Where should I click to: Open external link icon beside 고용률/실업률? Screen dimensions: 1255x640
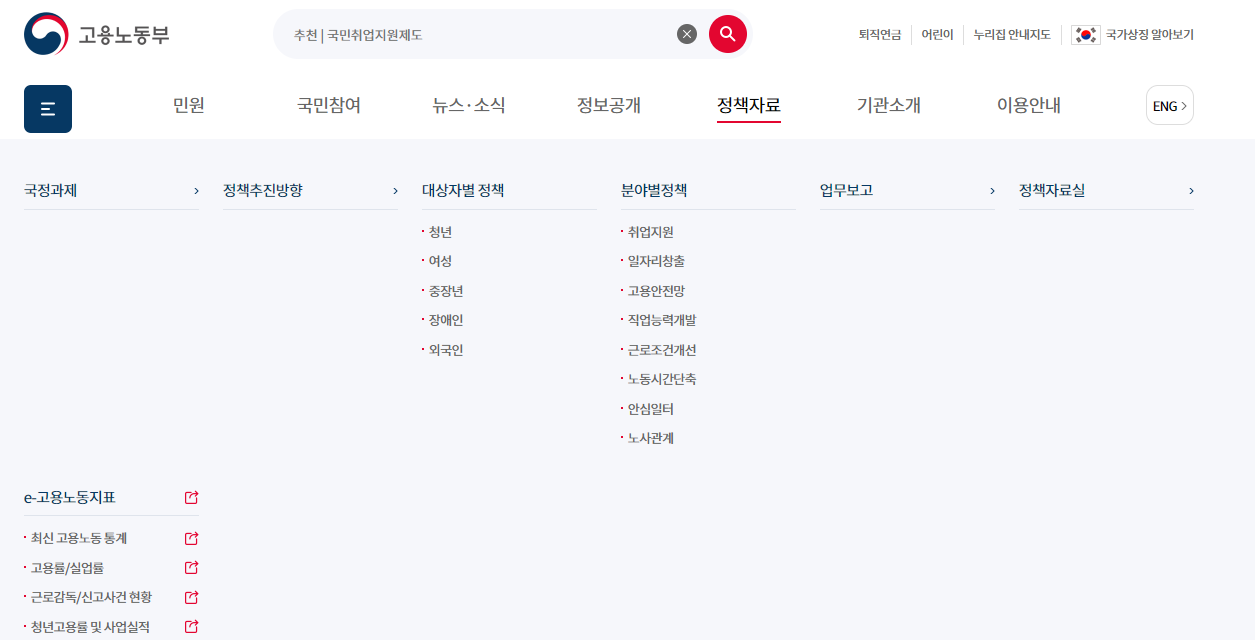192,568
